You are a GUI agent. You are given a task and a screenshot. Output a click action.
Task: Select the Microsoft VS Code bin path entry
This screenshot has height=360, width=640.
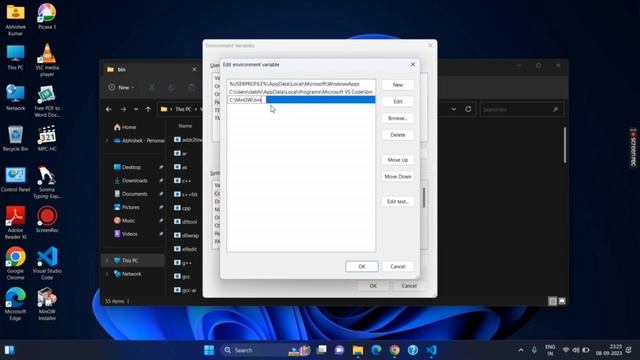[301, 92]
